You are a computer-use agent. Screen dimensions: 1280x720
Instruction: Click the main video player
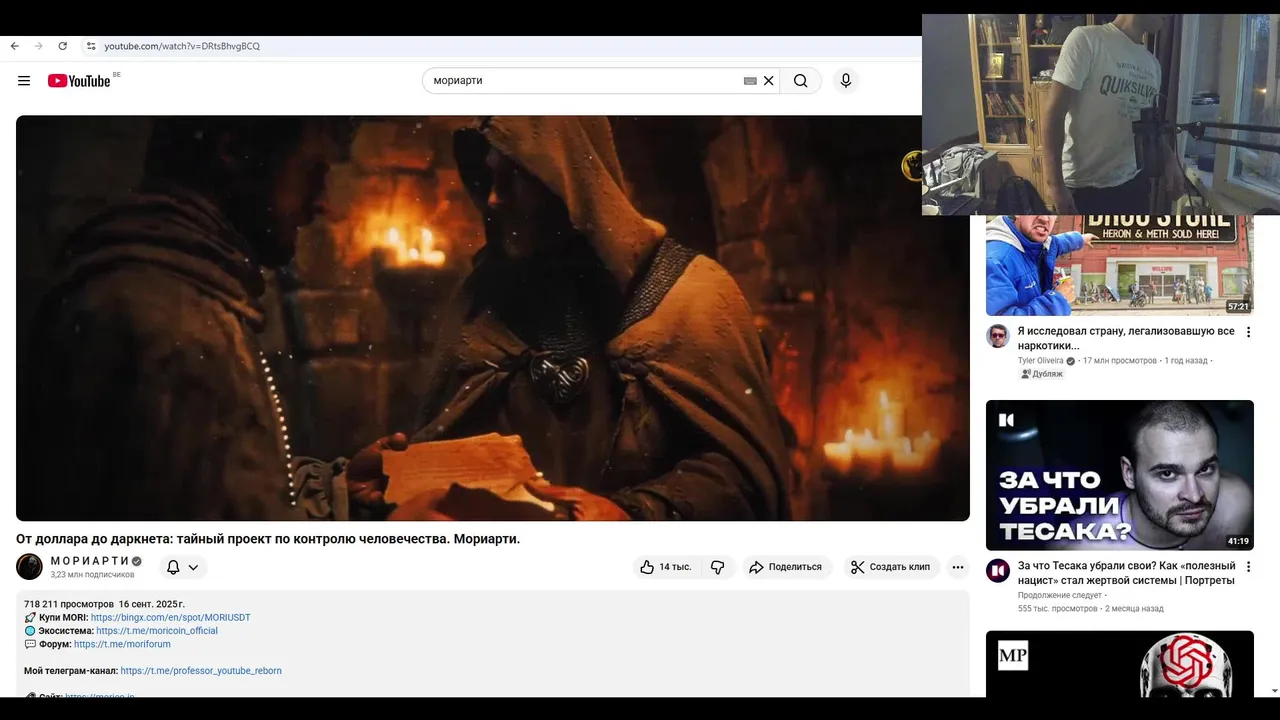(493, 318)
